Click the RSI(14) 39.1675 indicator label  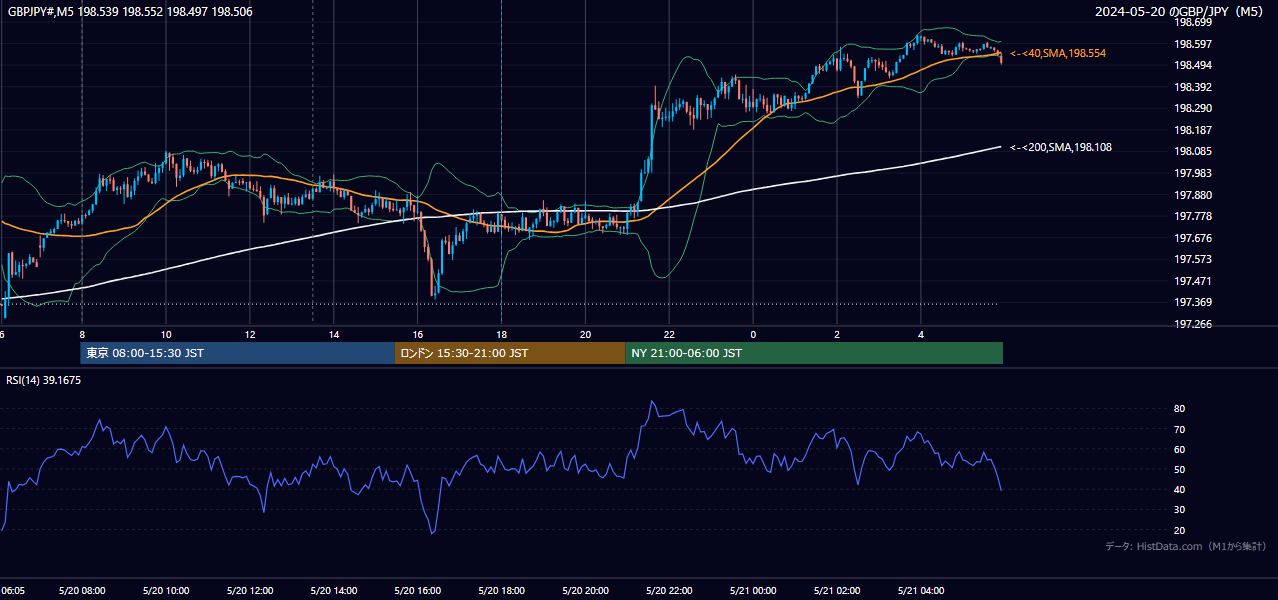pyautogui.click(x=44, y=380)
